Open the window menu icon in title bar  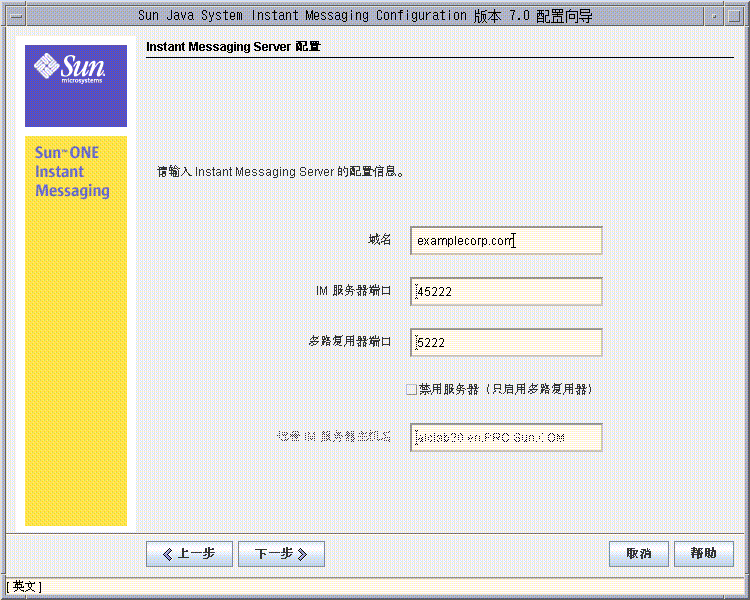click(x=16, y=16)
